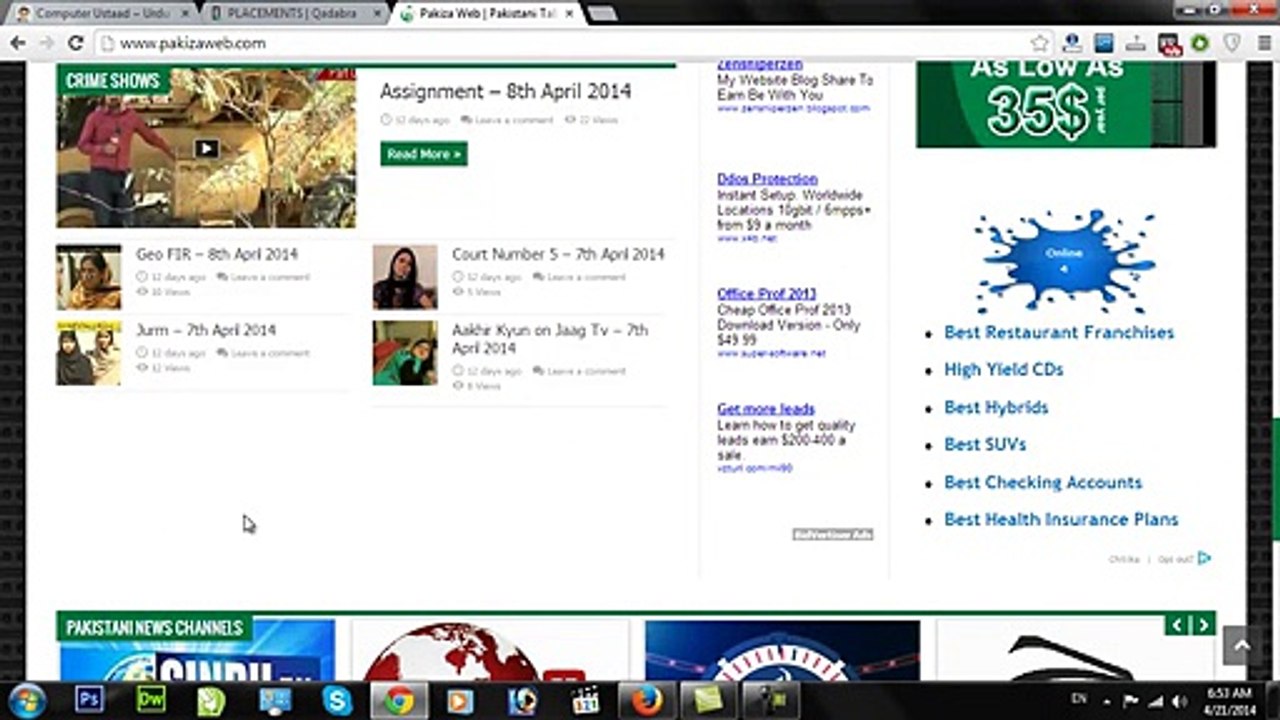Click the Chrome taskbar icon

(399, 700)
